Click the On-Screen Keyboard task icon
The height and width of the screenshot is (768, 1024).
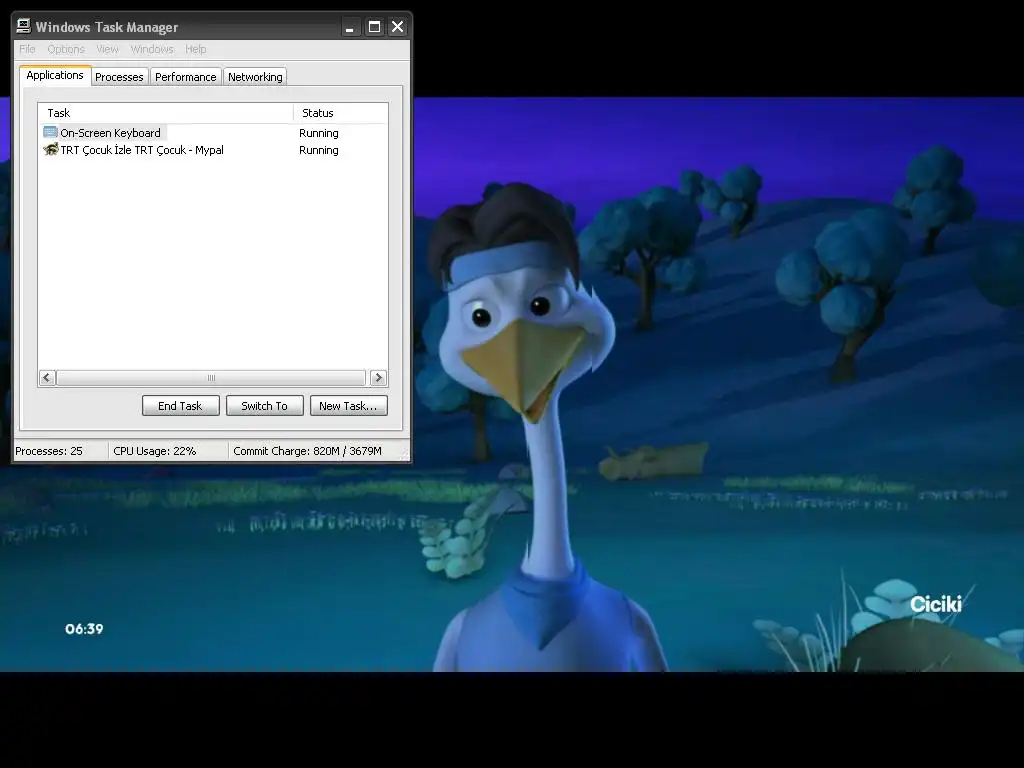(50, 133)
